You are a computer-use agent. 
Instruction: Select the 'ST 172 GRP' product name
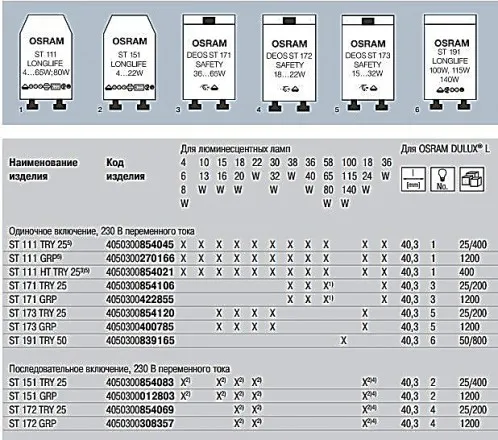[x=33, y=423]
